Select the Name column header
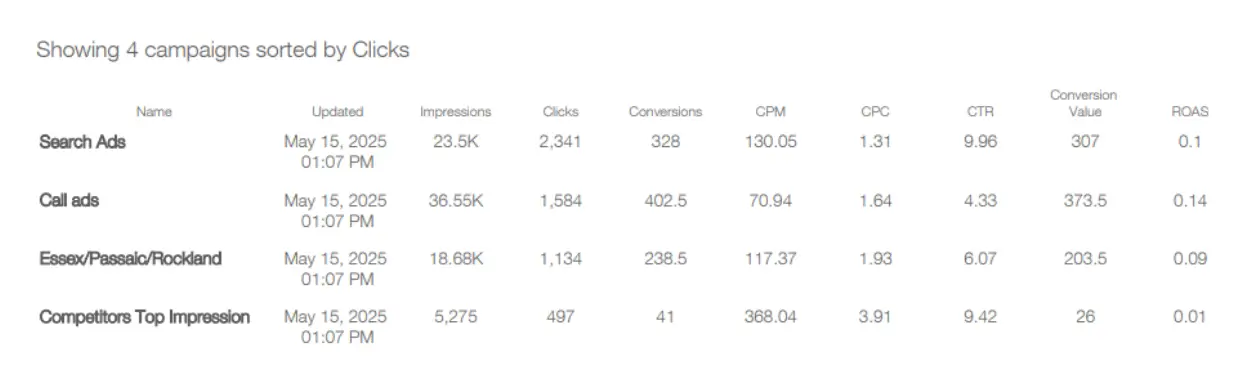Viewport: 1244px width, 372px height. [154, 112]
